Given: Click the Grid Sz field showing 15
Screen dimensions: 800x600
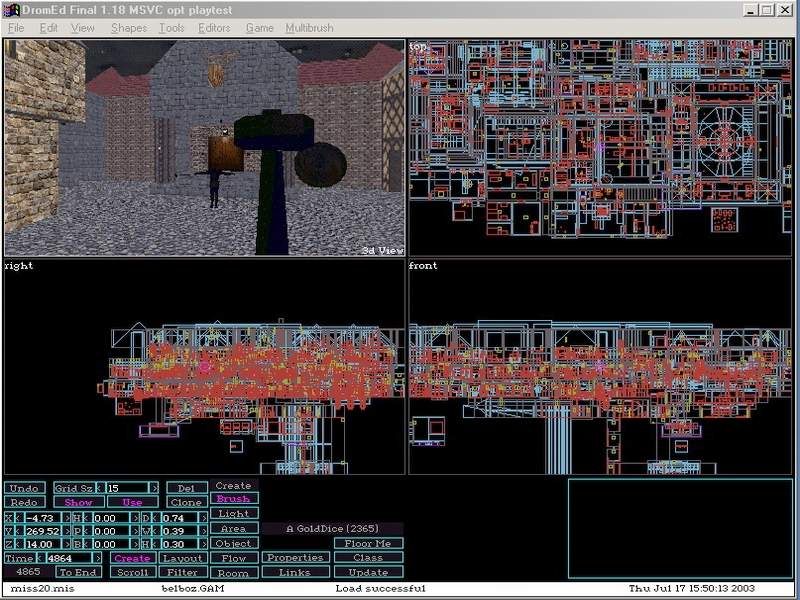Looking at the screenshot, I should click(x=128, y=488).
